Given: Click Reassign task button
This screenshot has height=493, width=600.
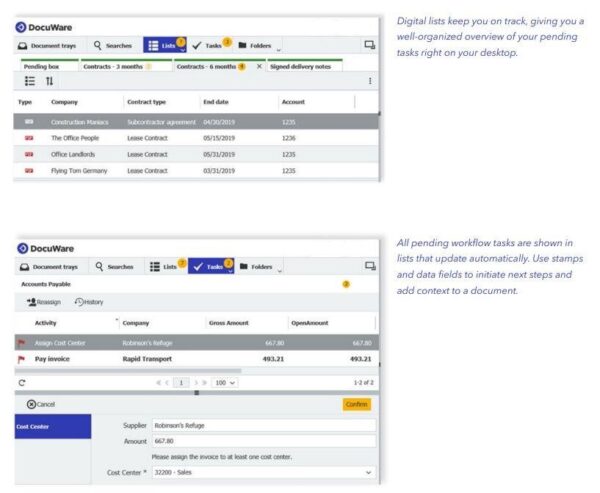Looking at the screenshot, I should pyautogui.click(x=44, y=302).
